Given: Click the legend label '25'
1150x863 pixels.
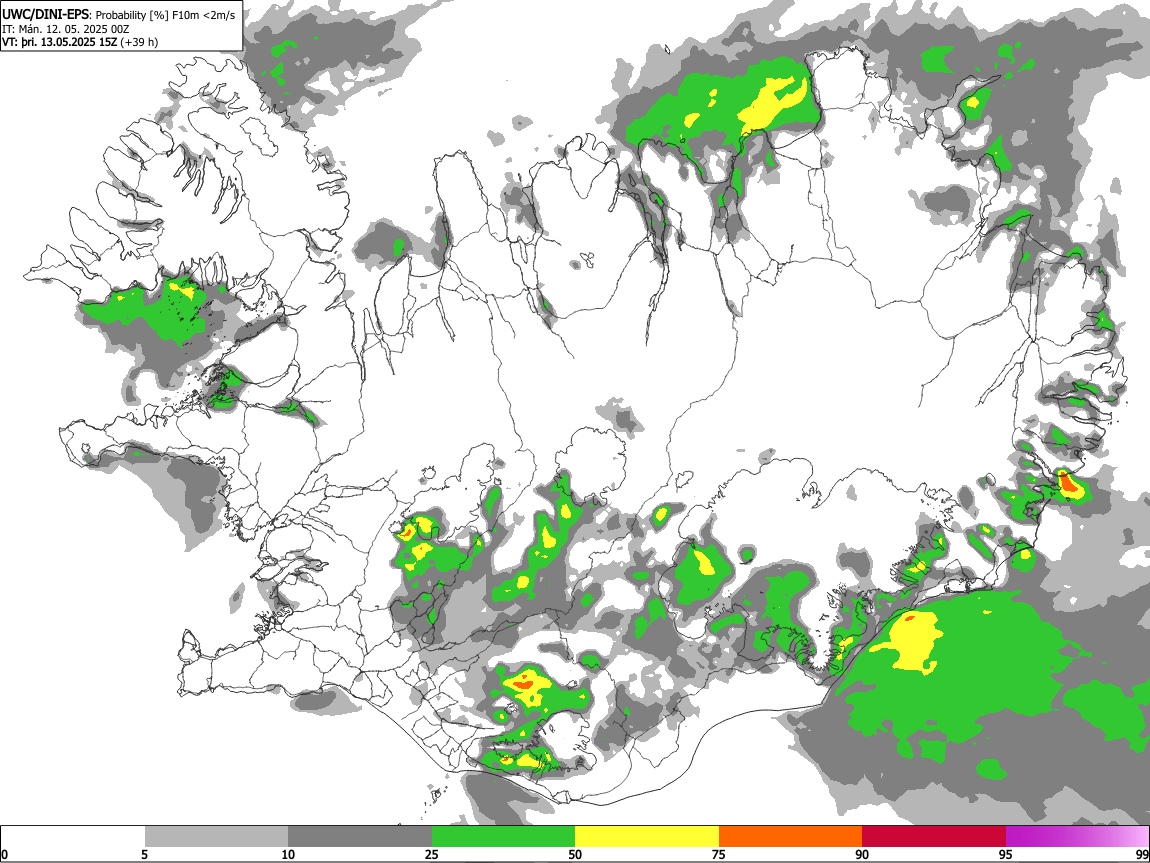Looking at the screenshot, I should pos(432,854).
